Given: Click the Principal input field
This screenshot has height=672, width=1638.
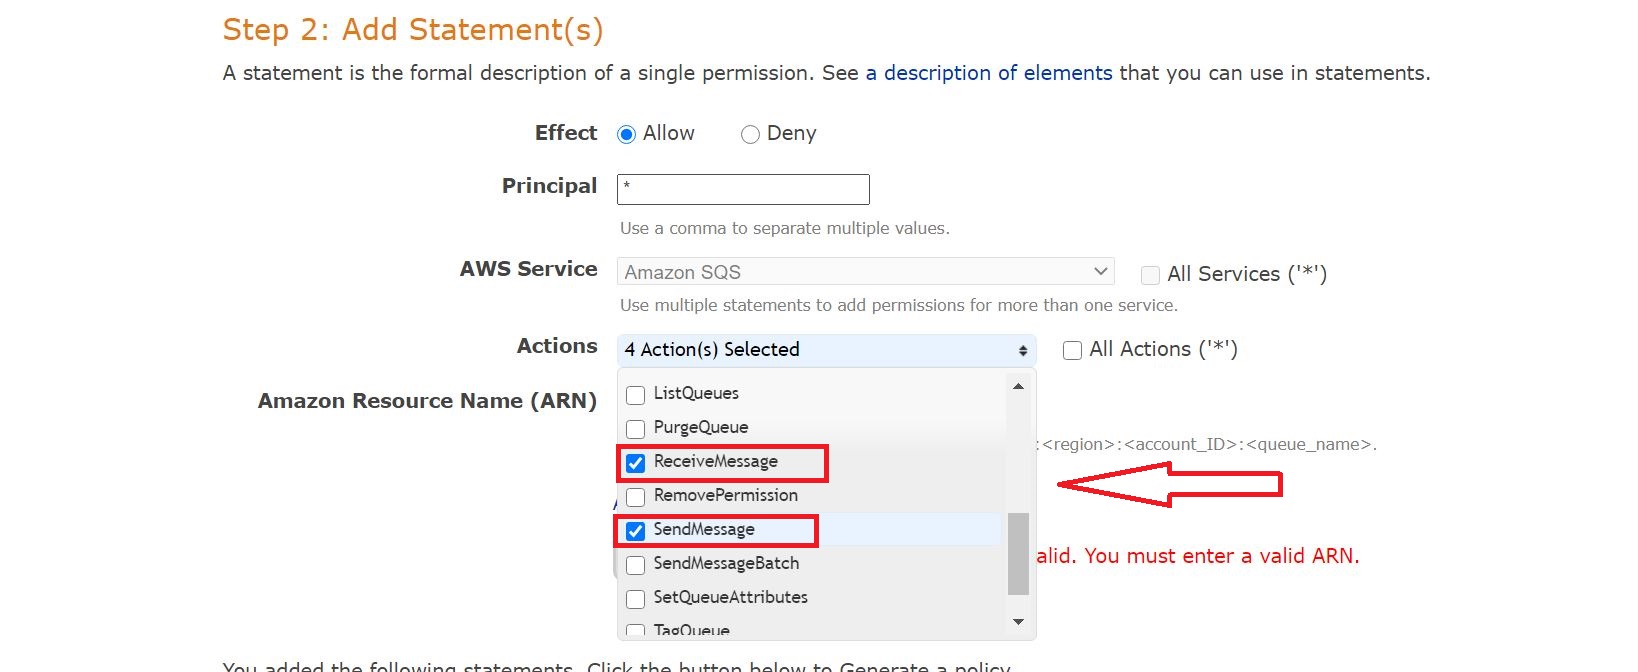Looking at the screenshot, I should (x=743, y=189).
